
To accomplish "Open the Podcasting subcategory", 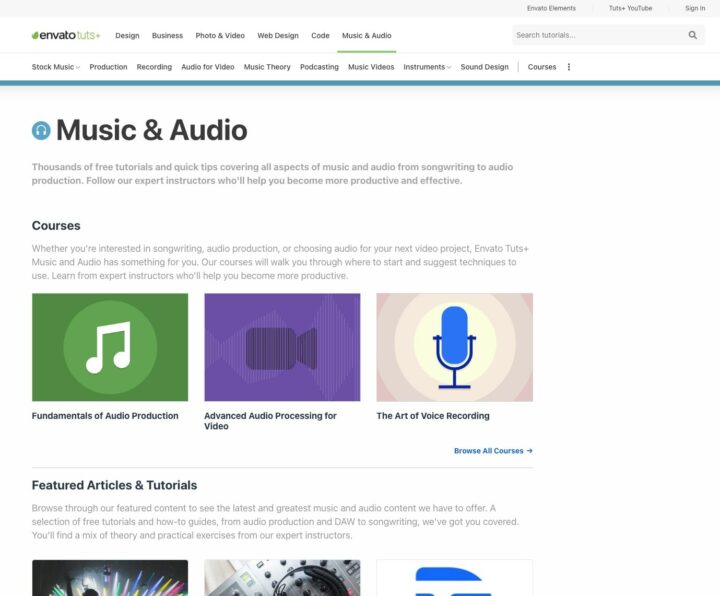I will (319, 67).
